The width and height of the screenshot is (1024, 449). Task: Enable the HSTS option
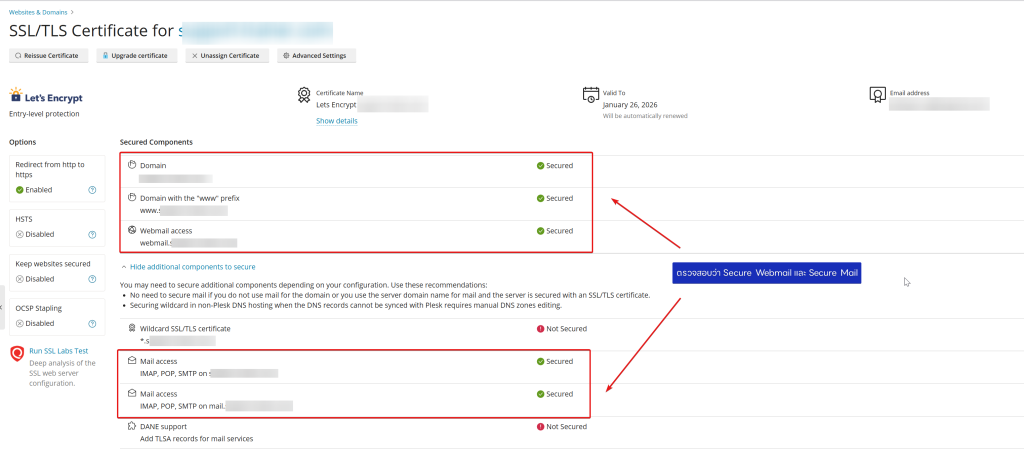[38, 235]
